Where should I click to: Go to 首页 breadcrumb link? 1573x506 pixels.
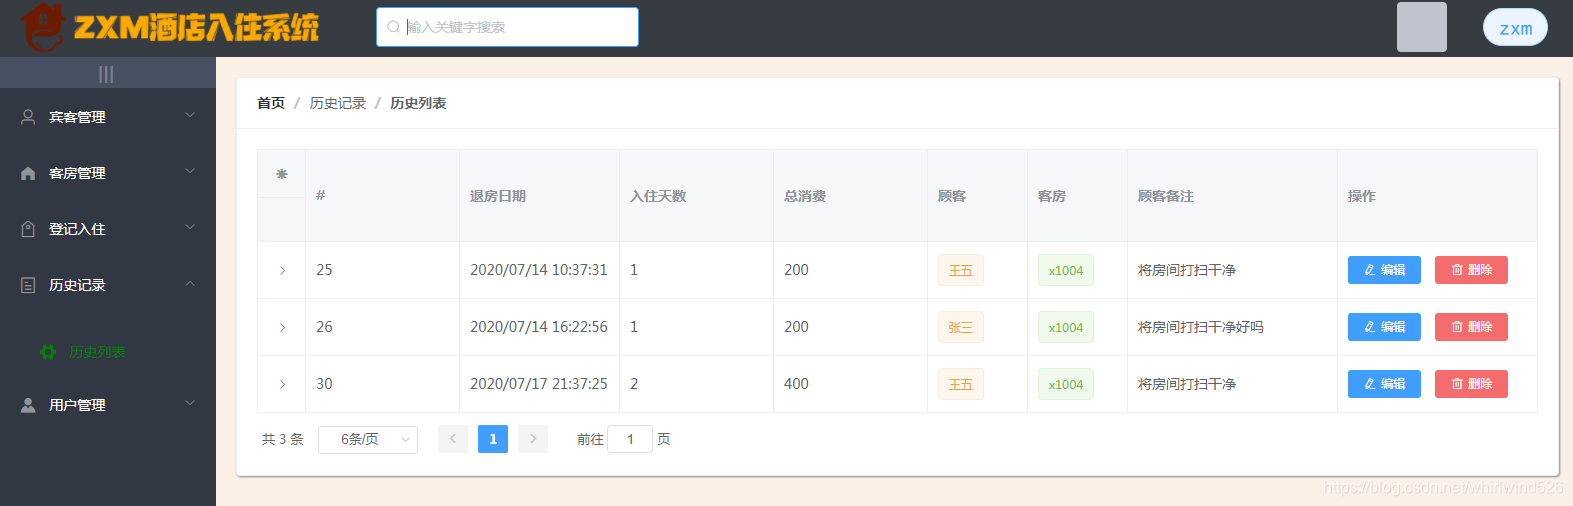pyautogui.click(x=271, y=103)
